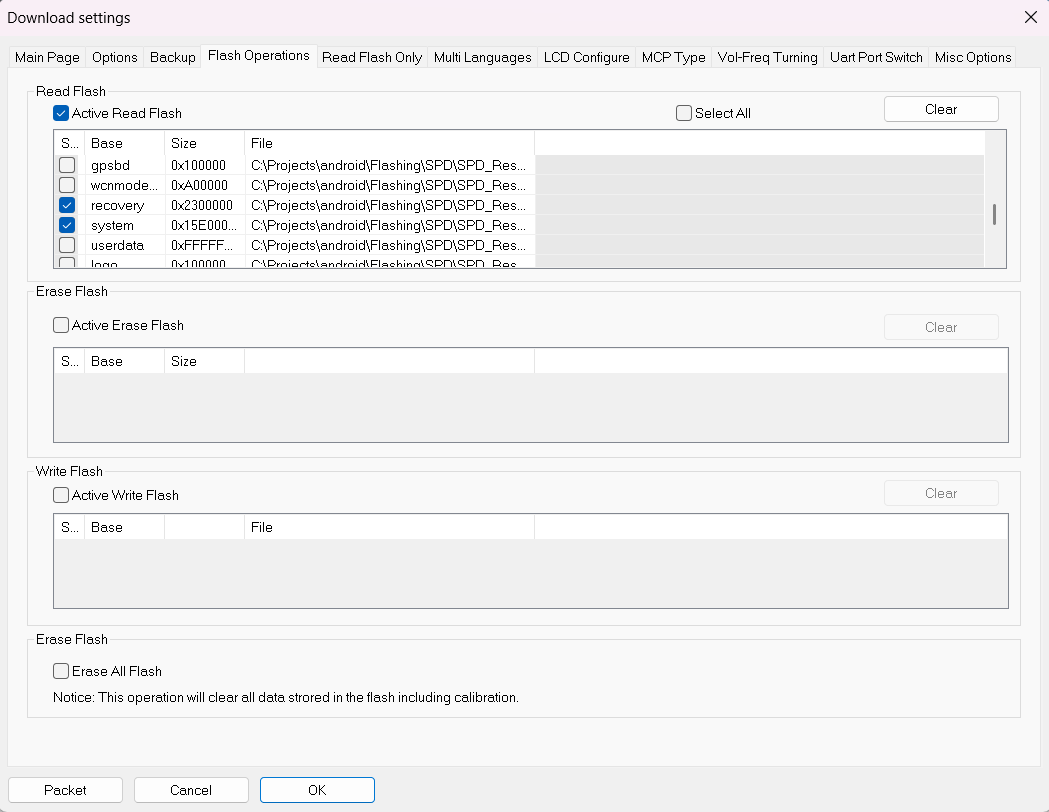Enable Active Write Flash checkbox

point(62,495)
